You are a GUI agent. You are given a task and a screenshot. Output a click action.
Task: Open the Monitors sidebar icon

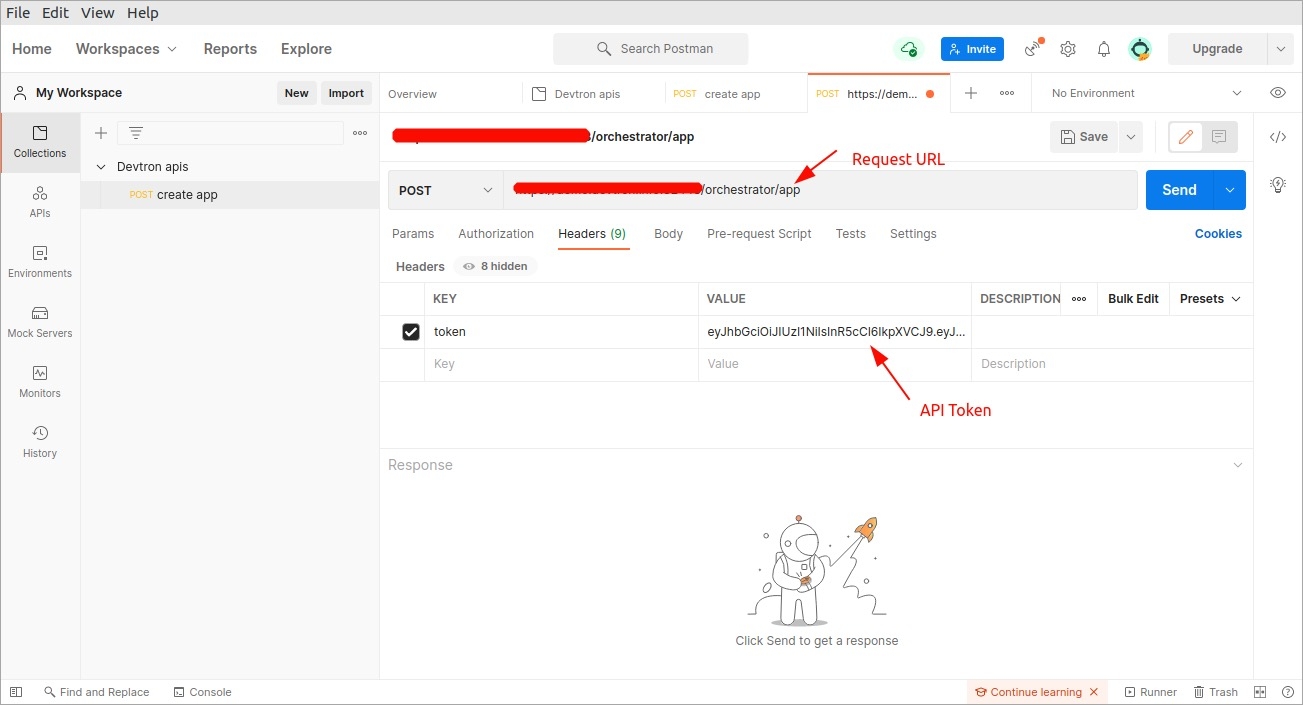point(40,382)
